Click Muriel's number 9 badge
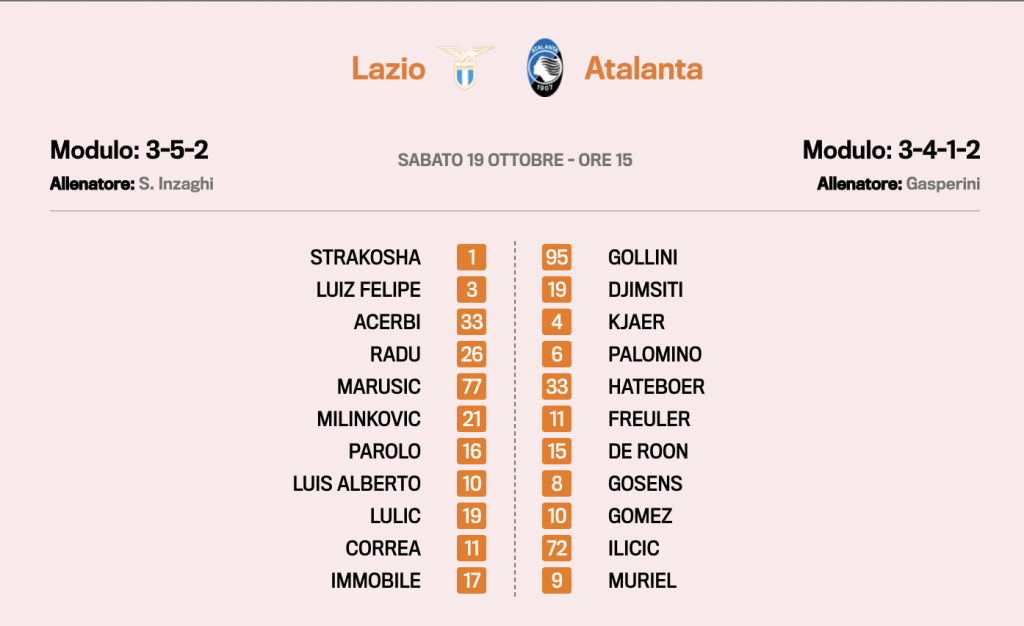Viewport: 1024px width, 626px height. coord(556,580)
